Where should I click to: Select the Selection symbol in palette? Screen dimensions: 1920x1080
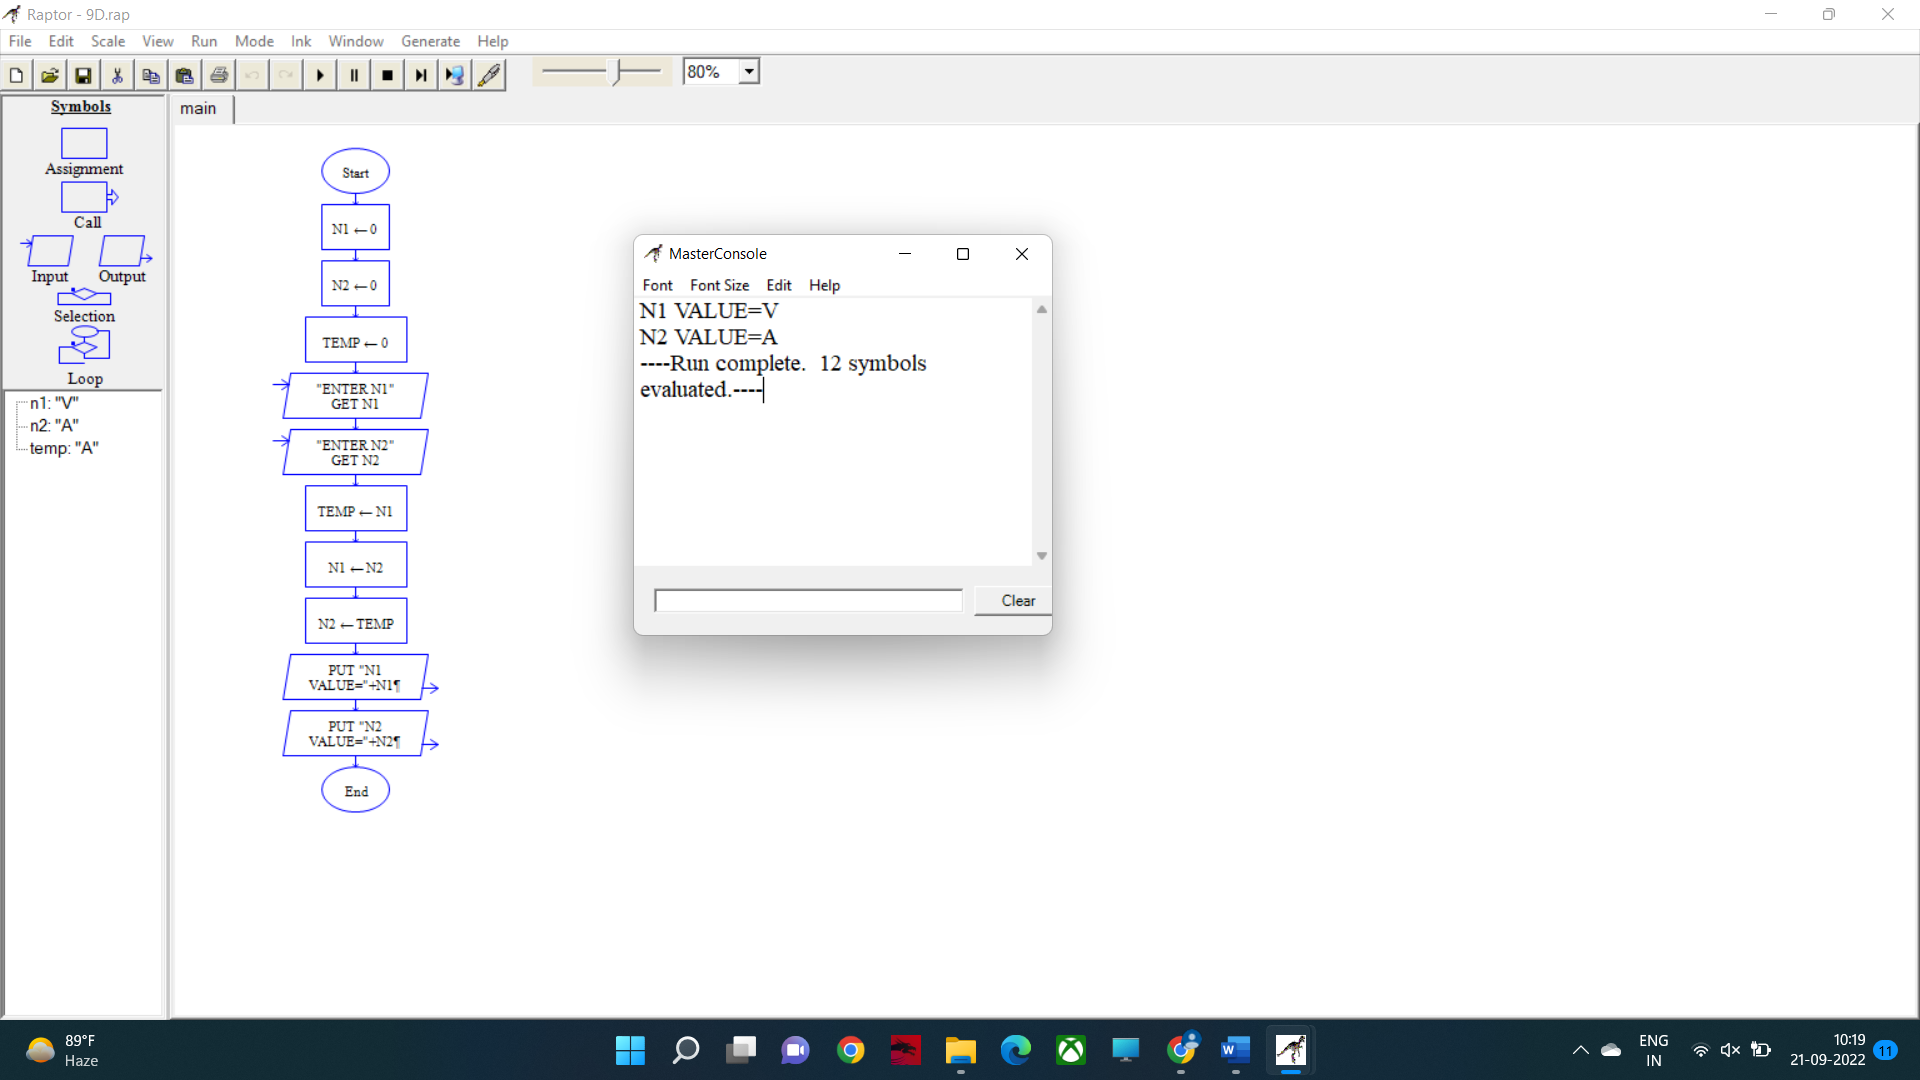tap(84, 297)
